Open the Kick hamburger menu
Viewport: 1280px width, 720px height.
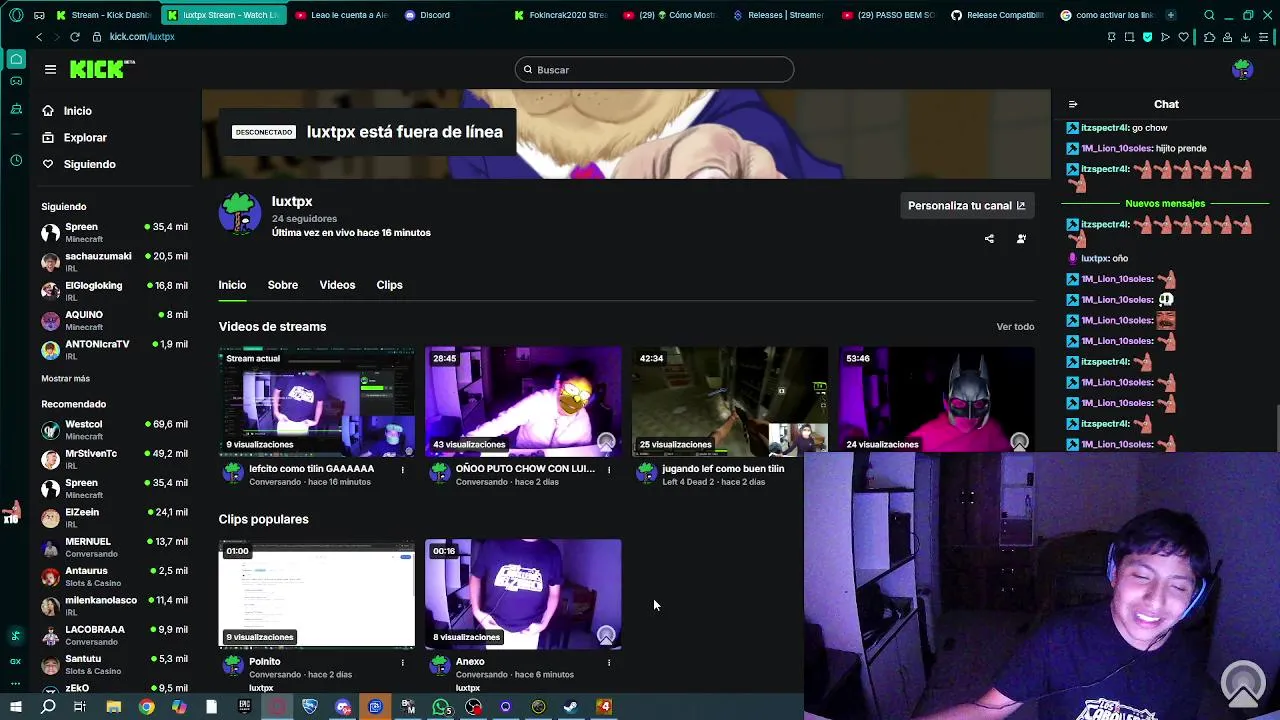tap(50, 69)
